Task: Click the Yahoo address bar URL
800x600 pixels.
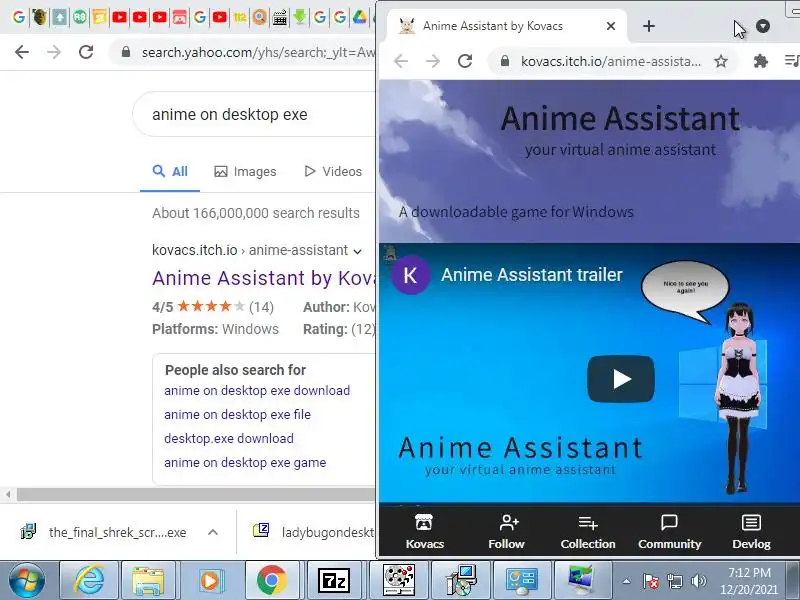Action: click(258, 52)
